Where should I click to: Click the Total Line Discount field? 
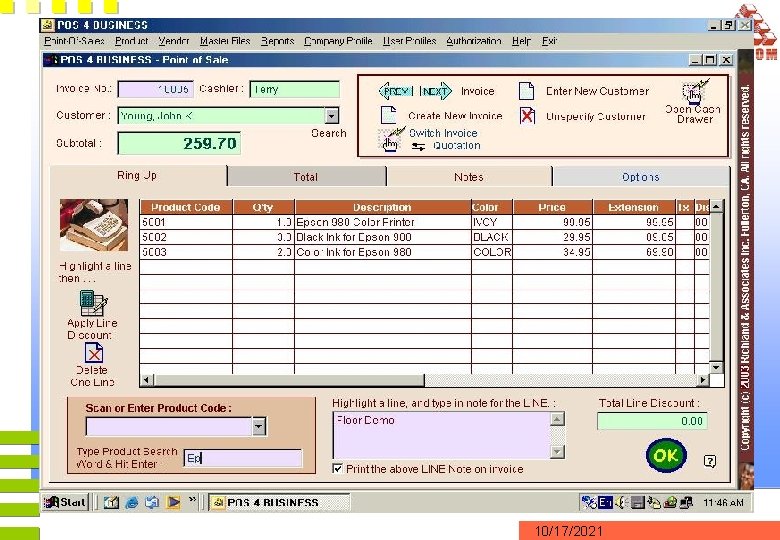coord(652,421)
